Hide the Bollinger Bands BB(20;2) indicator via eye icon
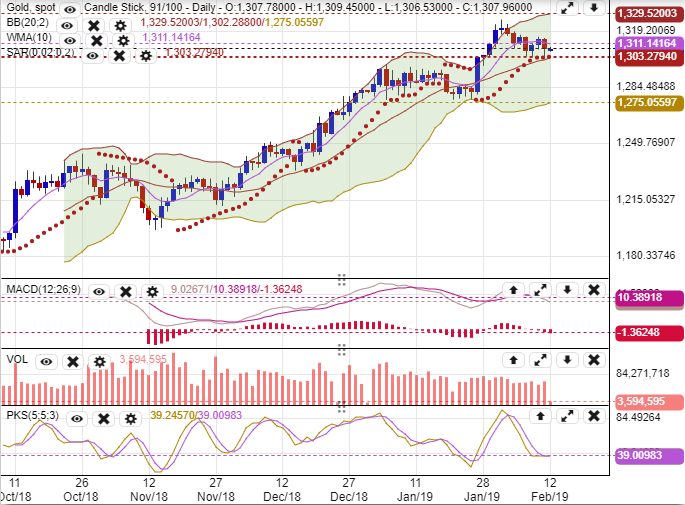Image resolution: width=685 pixels, height=505 pixels. tap(67, 25)
